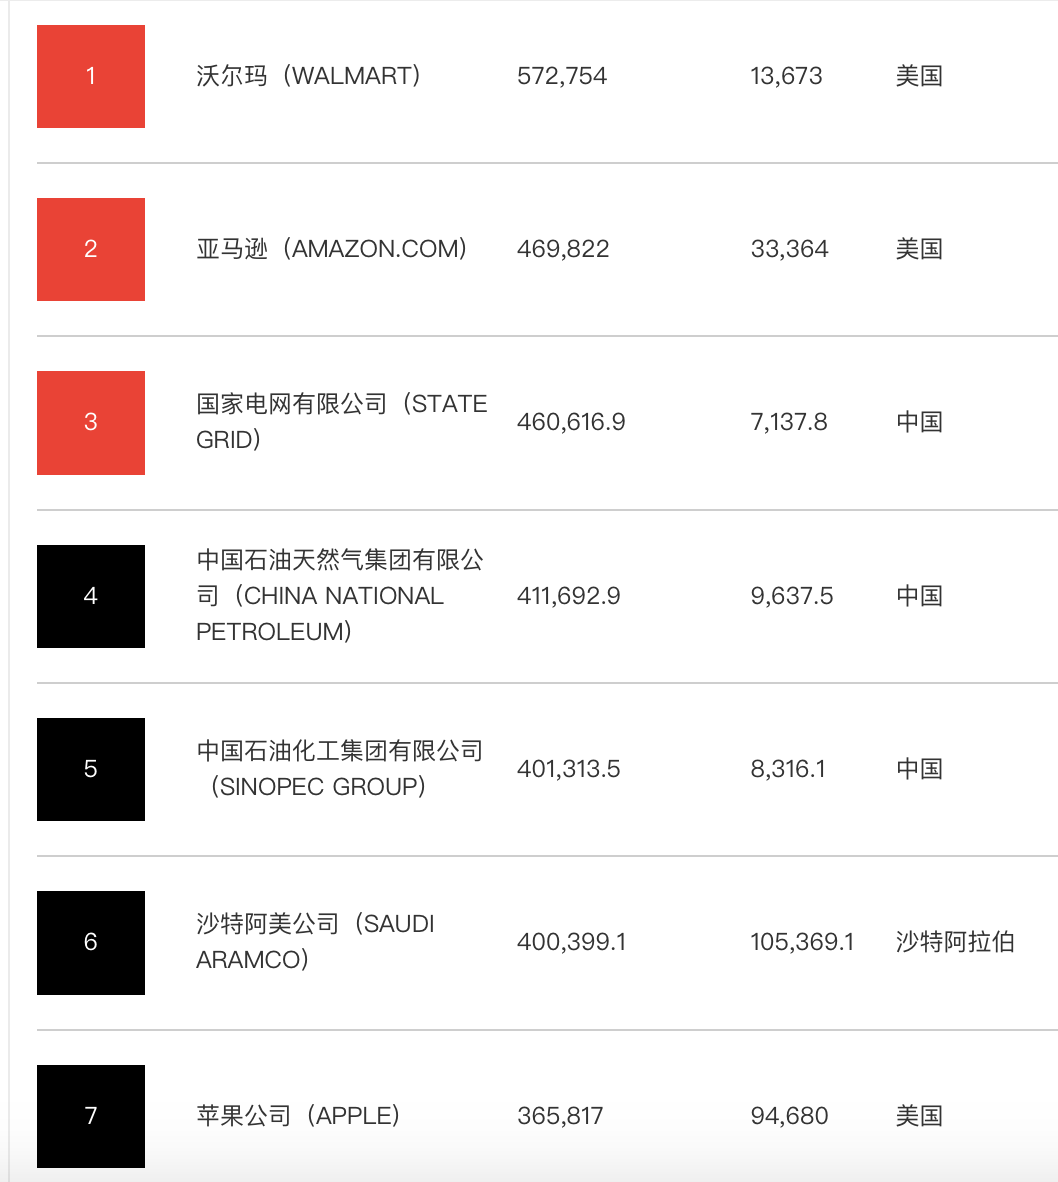Select the red rank 3 badge
The width and height of the screenshot is (1058, 1182).
[x=91, y=422]
